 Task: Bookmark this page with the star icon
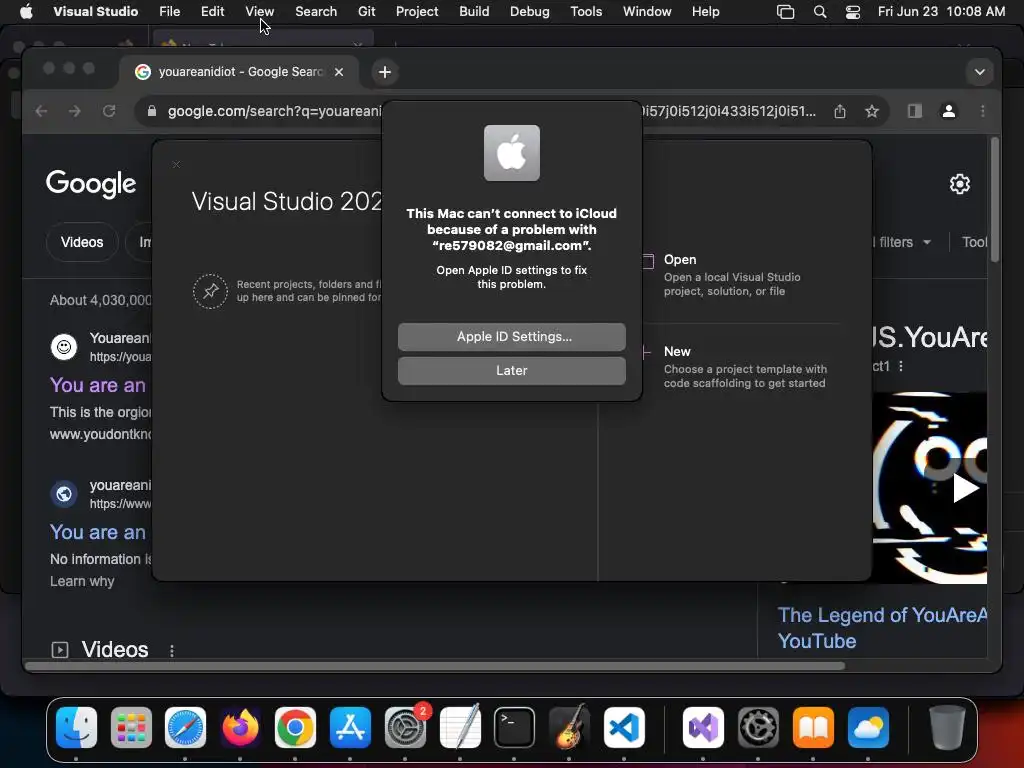(x=872, y=111)
